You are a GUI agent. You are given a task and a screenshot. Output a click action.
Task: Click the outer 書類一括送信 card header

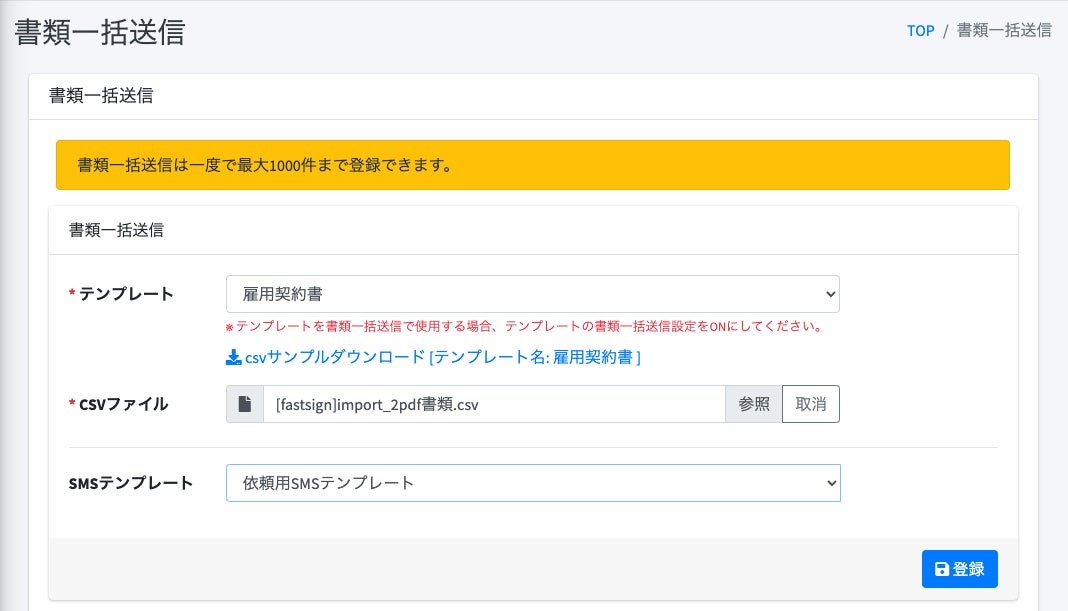pyautogui.click(x=101, y=96)
